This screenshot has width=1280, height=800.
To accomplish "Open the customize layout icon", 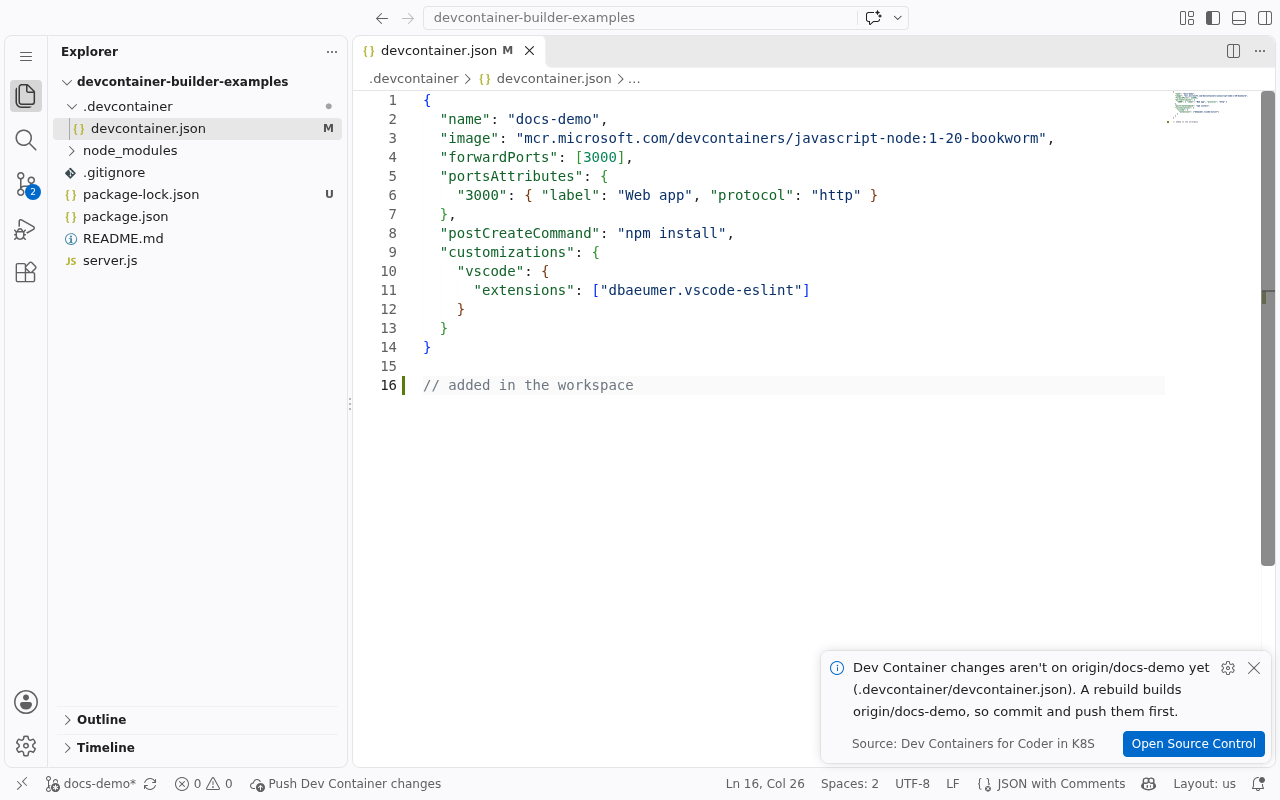I will [x=1187, y=18].
